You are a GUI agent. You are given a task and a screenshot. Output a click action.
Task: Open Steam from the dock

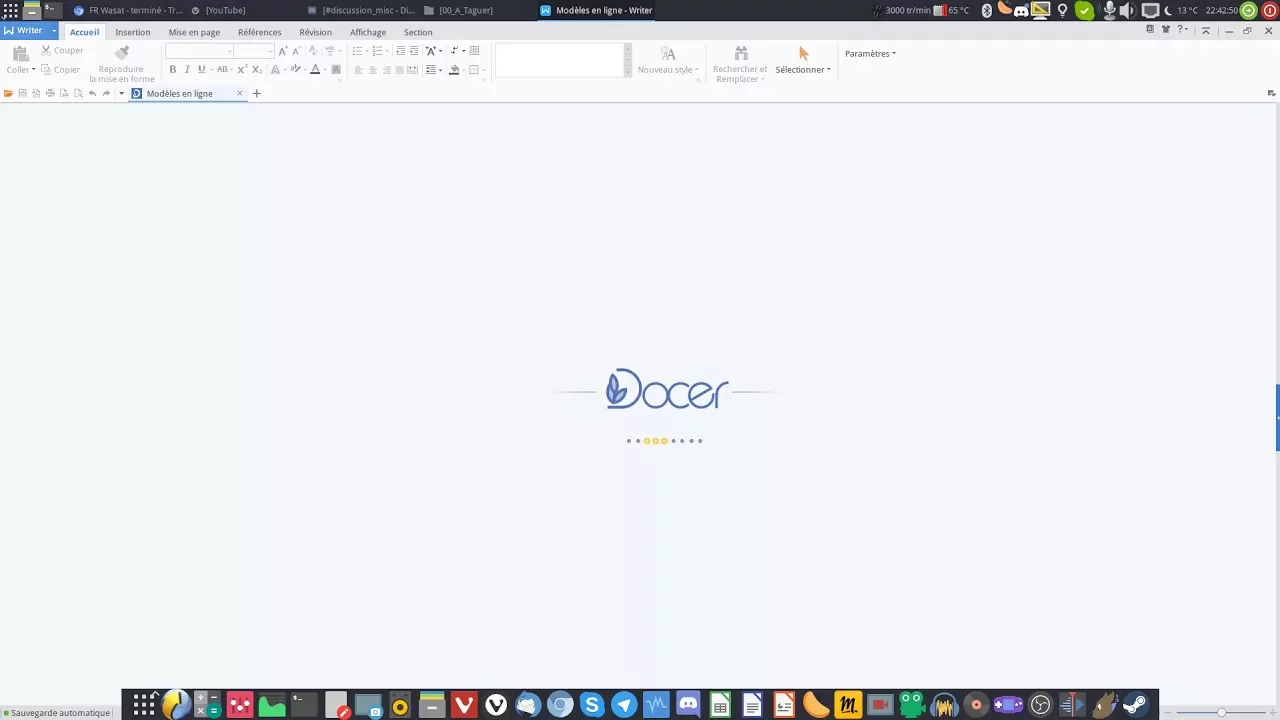(1135, 706)
